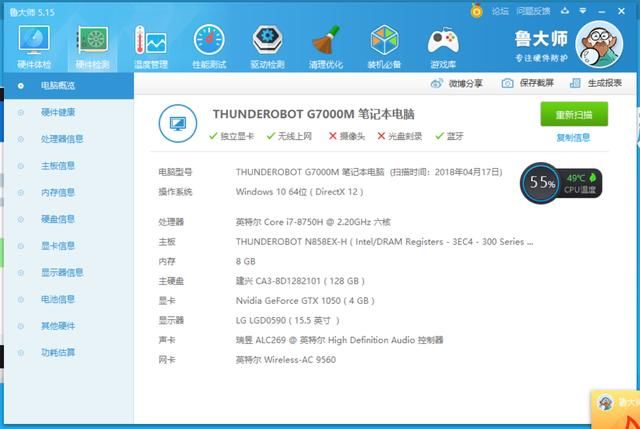This screenshot has height=429, width=640.
Task: Click the ALC269 sound card value
Action: (x=339, y=340)
